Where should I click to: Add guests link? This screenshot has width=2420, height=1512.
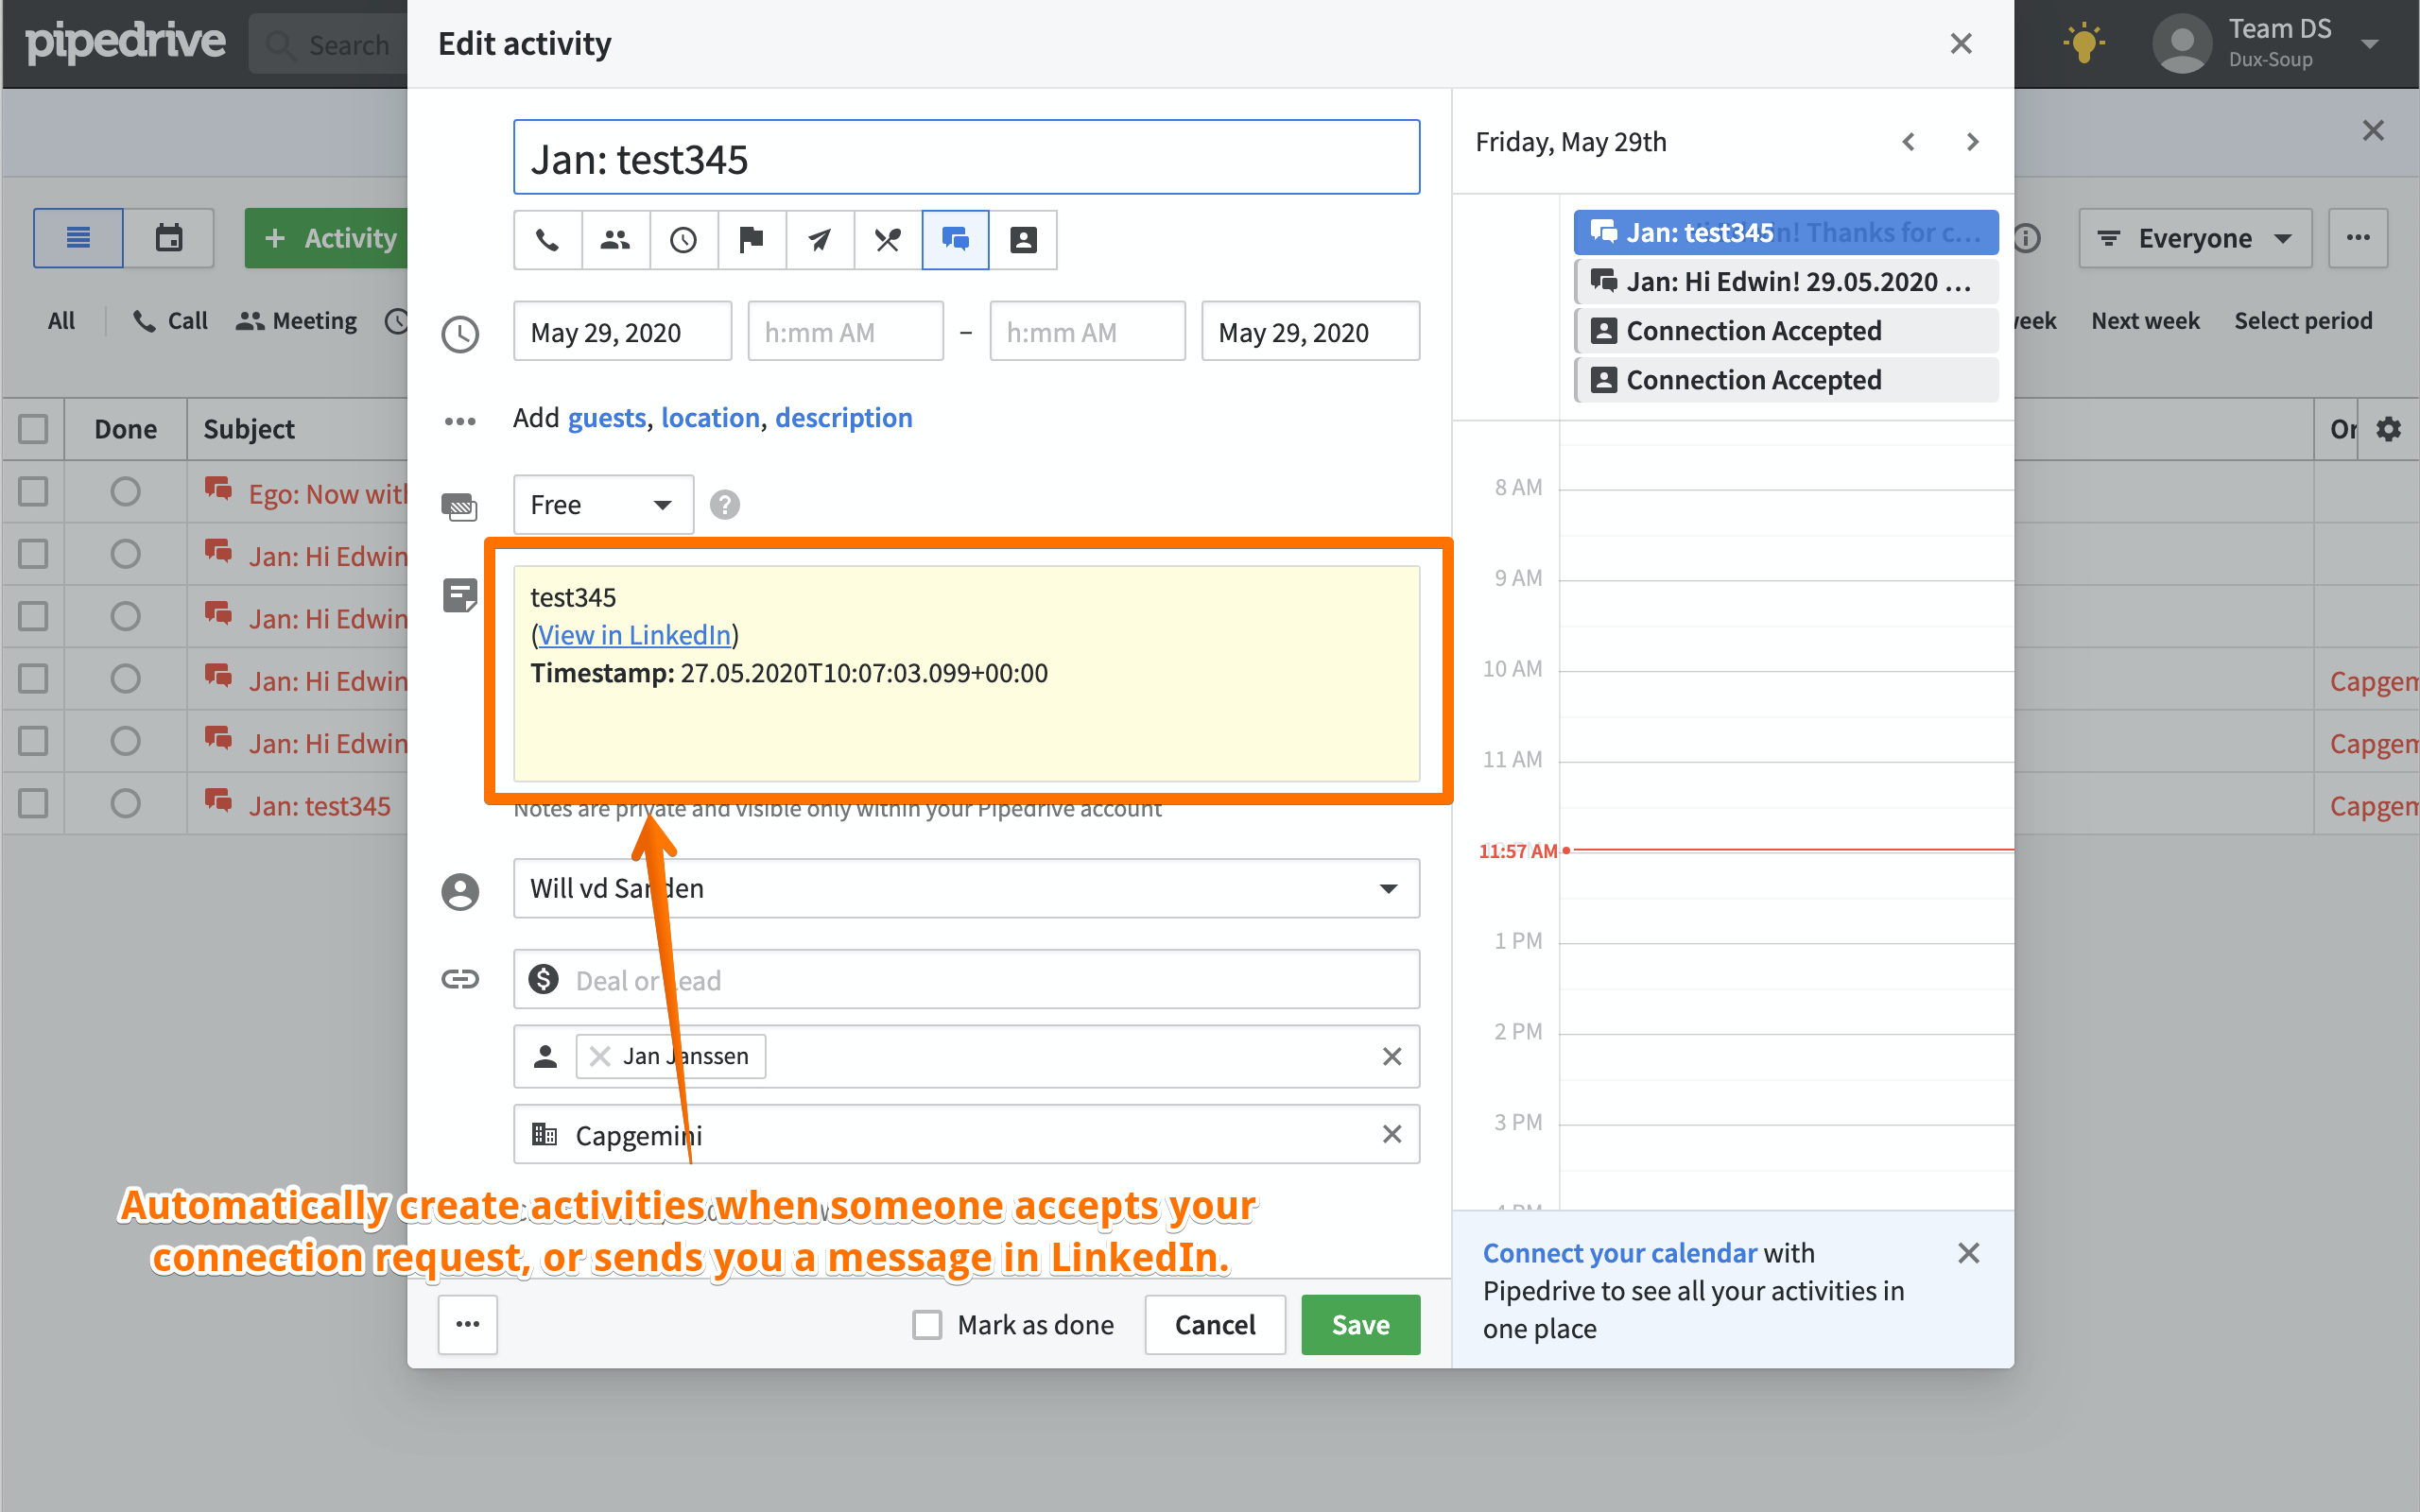pyautogui.click(x=607, y=418)
